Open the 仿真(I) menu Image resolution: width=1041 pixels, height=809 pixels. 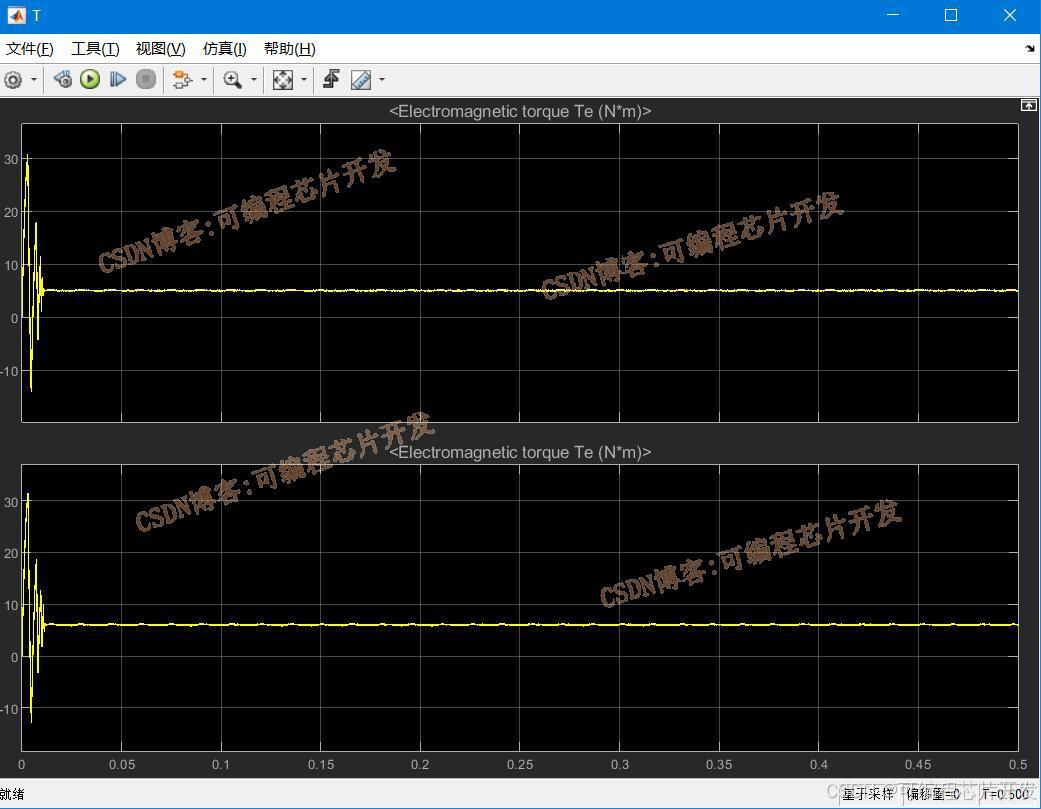pyautogui.click(x=224, y=48)
